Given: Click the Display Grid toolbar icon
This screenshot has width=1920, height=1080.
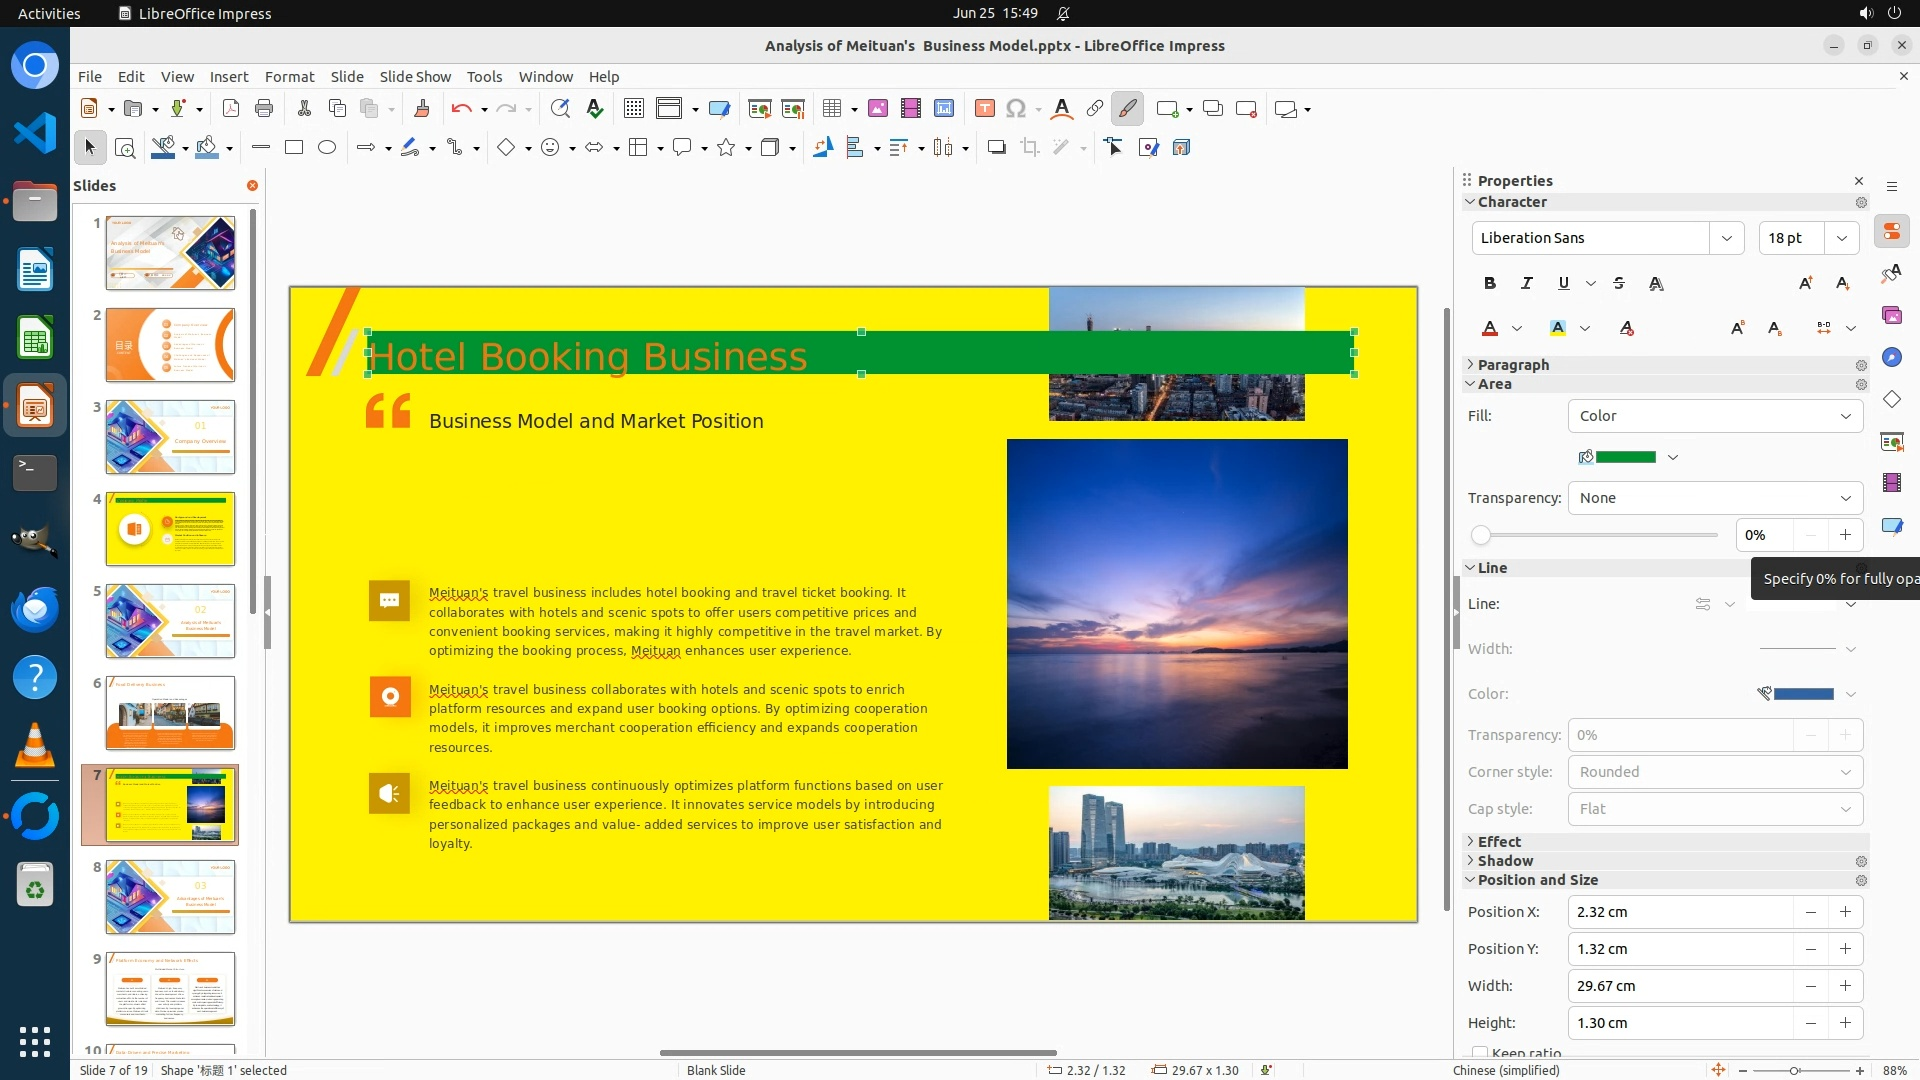Looking at the screenshot, I should click(x=633, y=109).
